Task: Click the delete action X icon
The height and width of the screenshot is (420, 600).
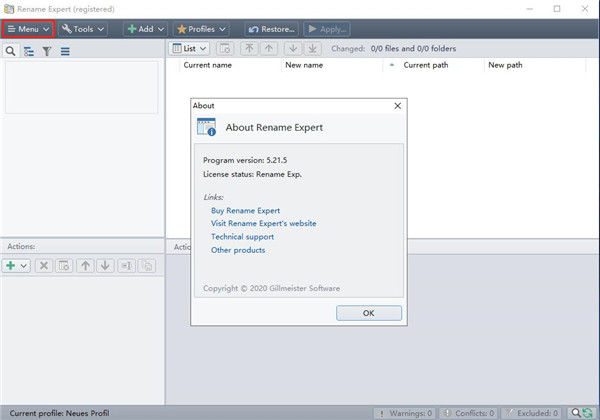Action: (44, 265)
